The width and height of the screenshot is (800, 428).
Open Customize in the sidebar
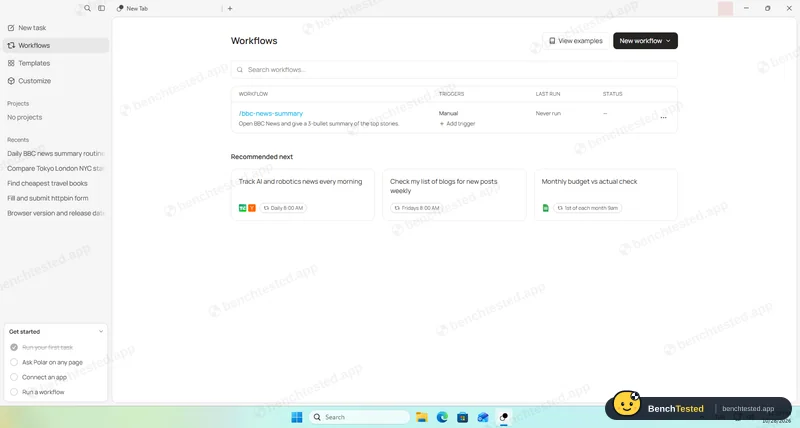pyautogui.click(x=56, y=81)
